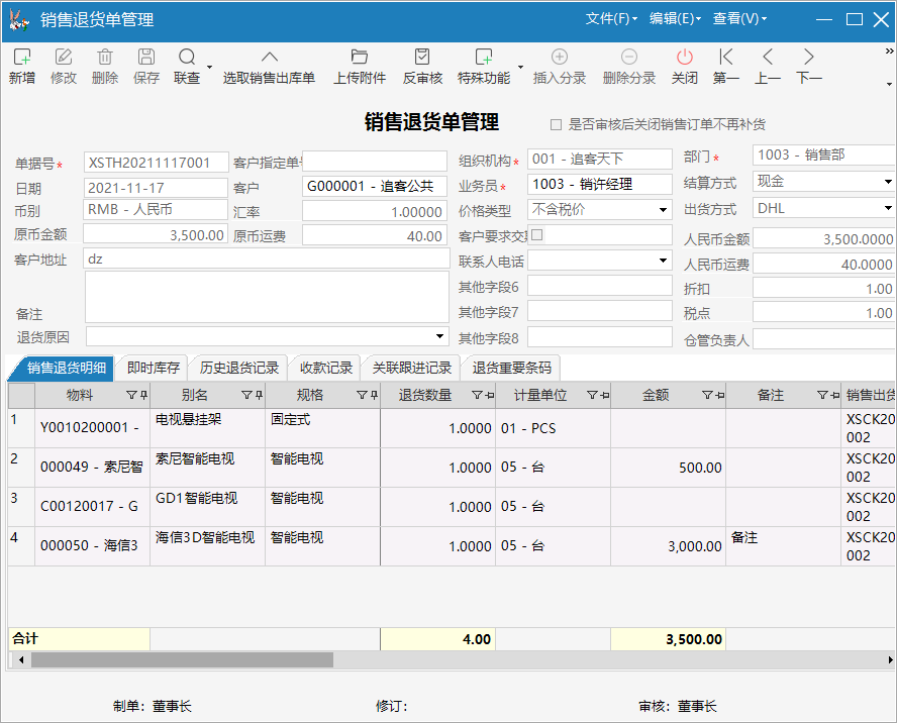Screen dimensions: 897x724
Task: Click the 上传附件 folder icon
Action: [x=359, y=57]
